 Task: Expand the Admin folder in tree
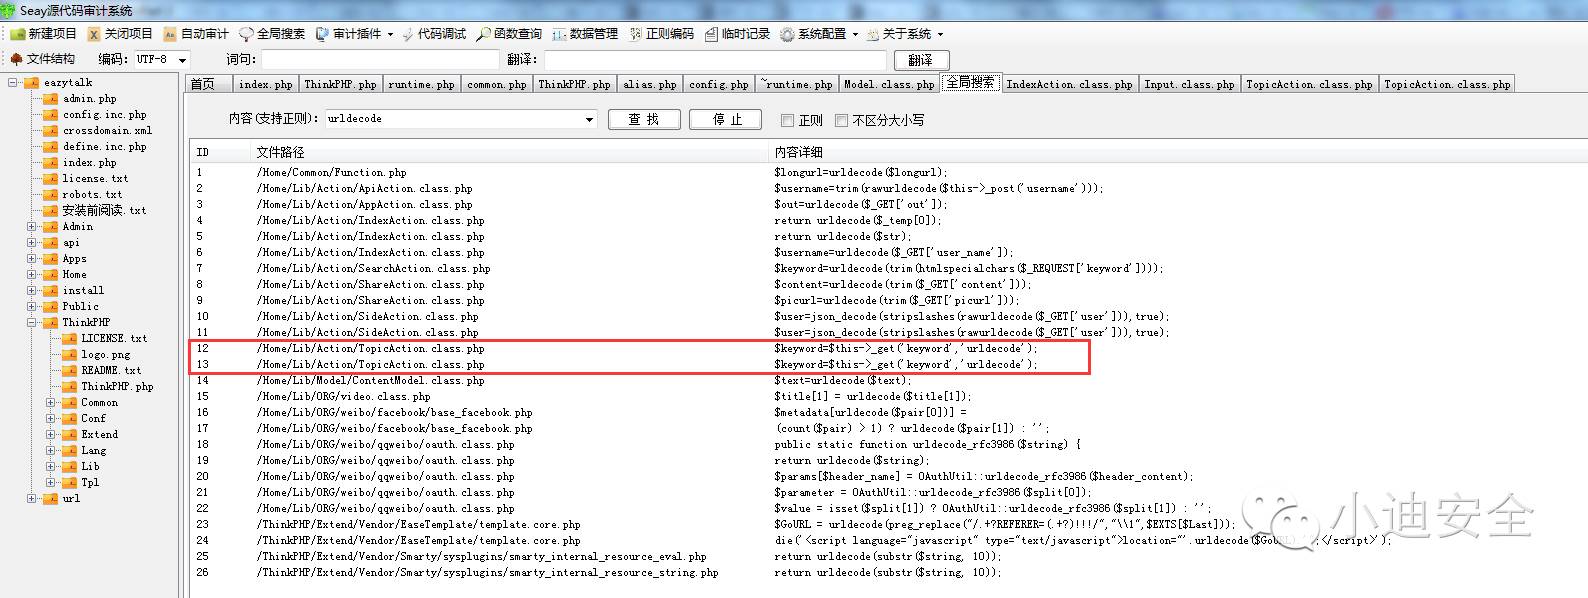(31, 227)
